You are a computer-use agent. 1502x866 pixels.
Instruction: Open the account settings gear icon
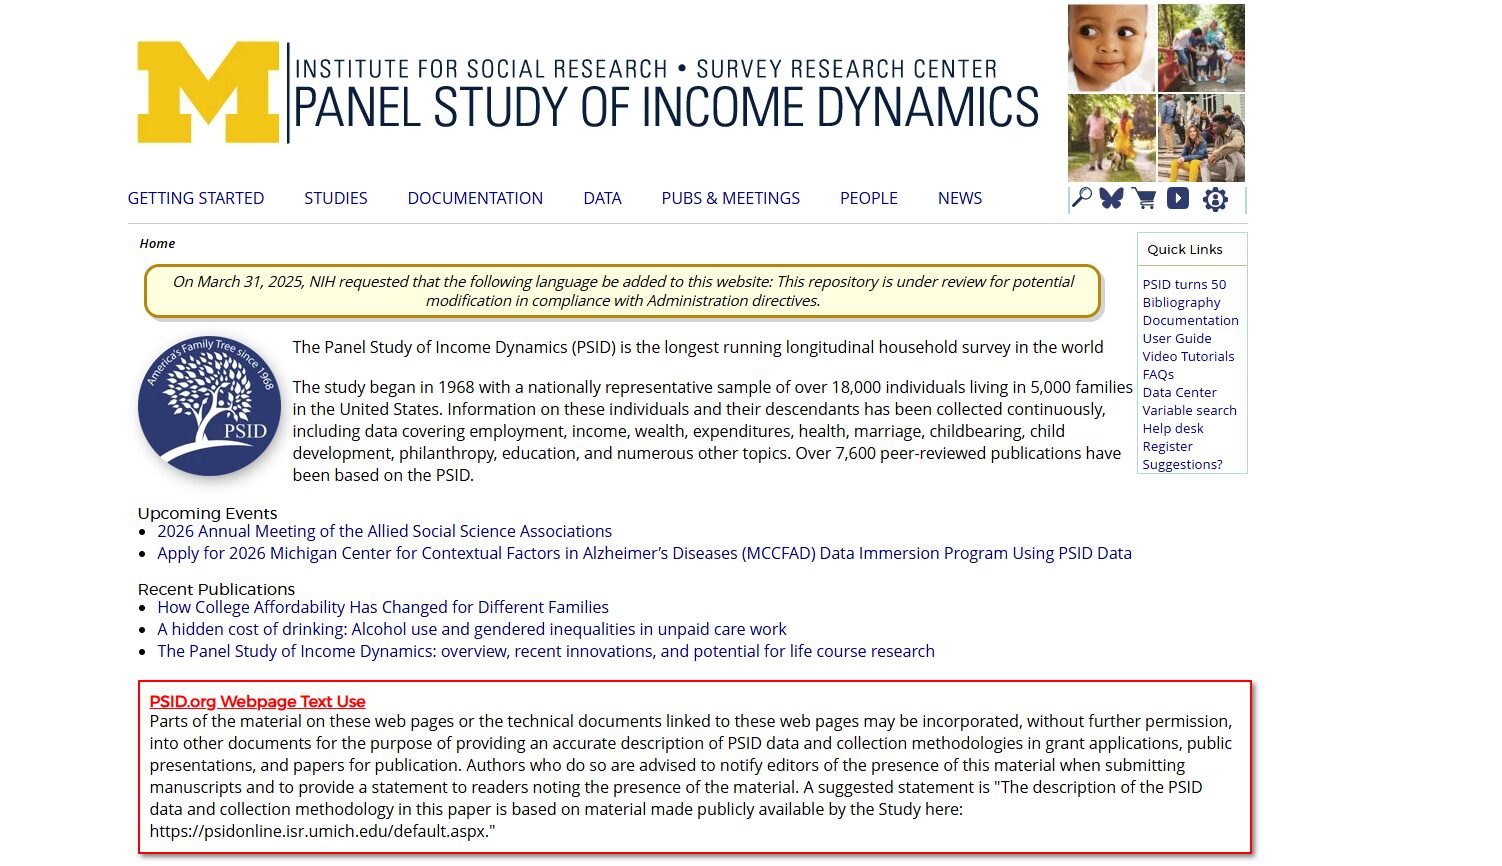coord(1213,198)
